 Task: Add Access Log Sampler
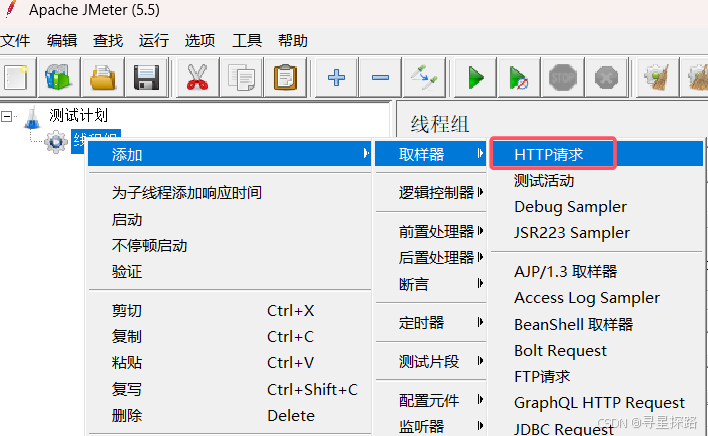[x=597, y=298]
